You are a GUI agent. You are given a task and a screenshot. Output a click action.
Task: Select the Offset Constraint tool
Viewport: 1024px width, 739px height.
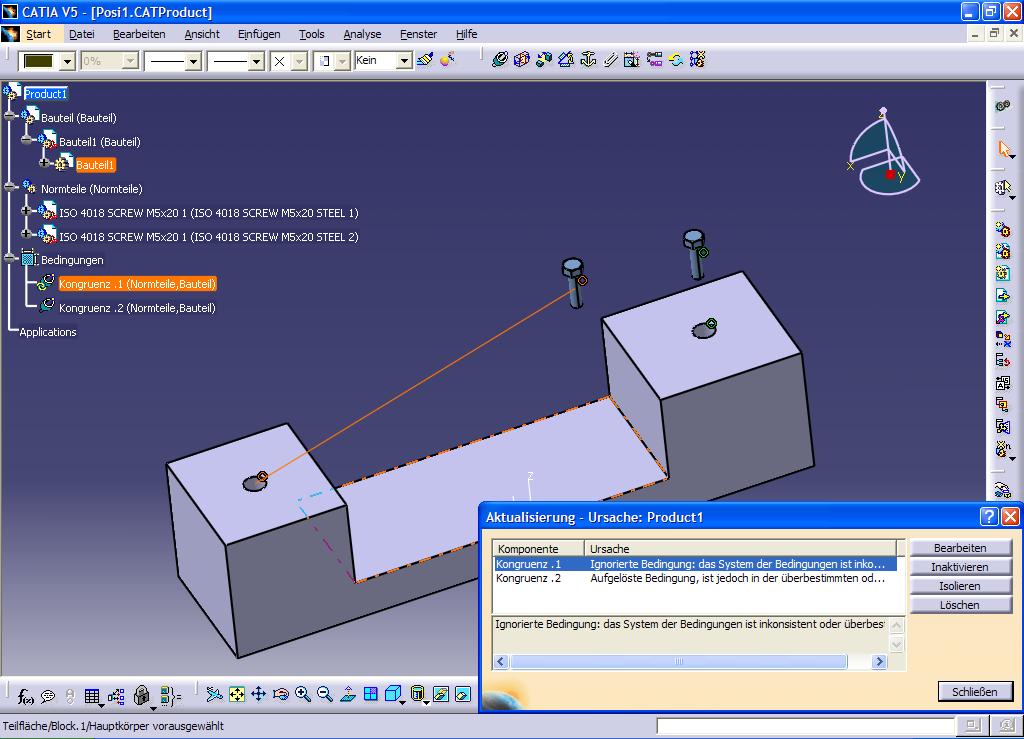click(544, 60)
